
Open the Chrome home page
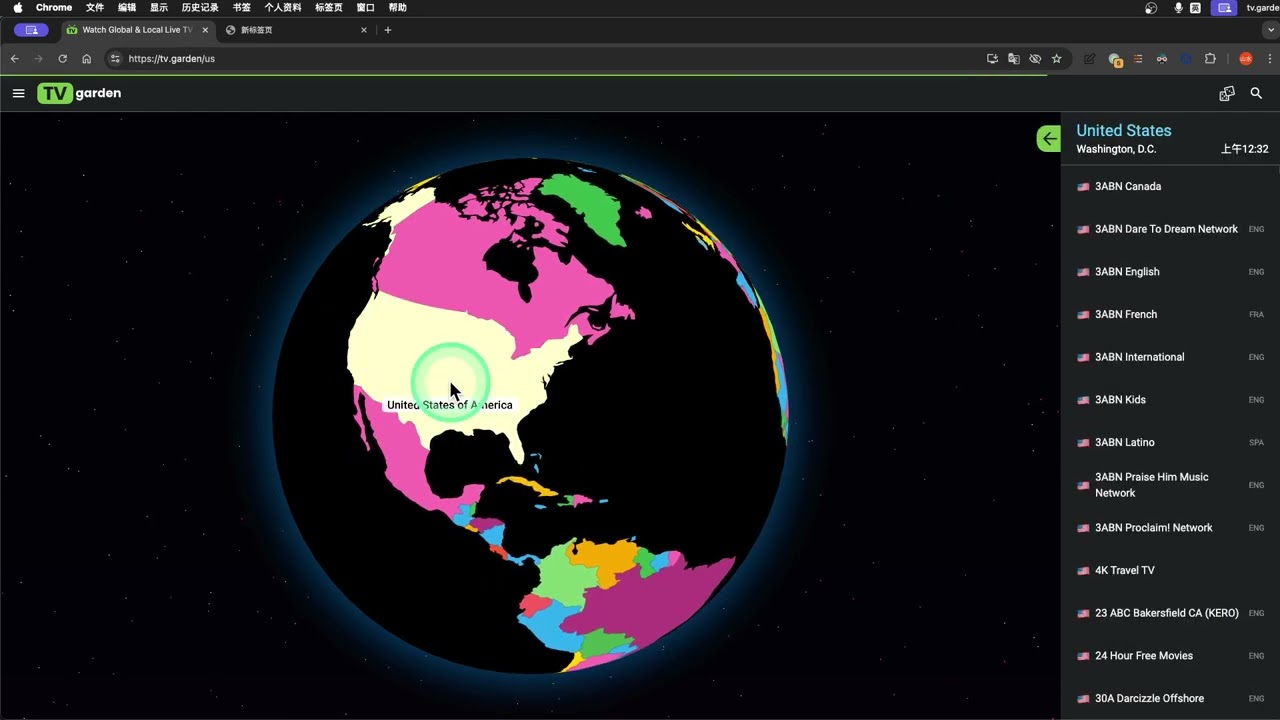(x=86, y=59)
